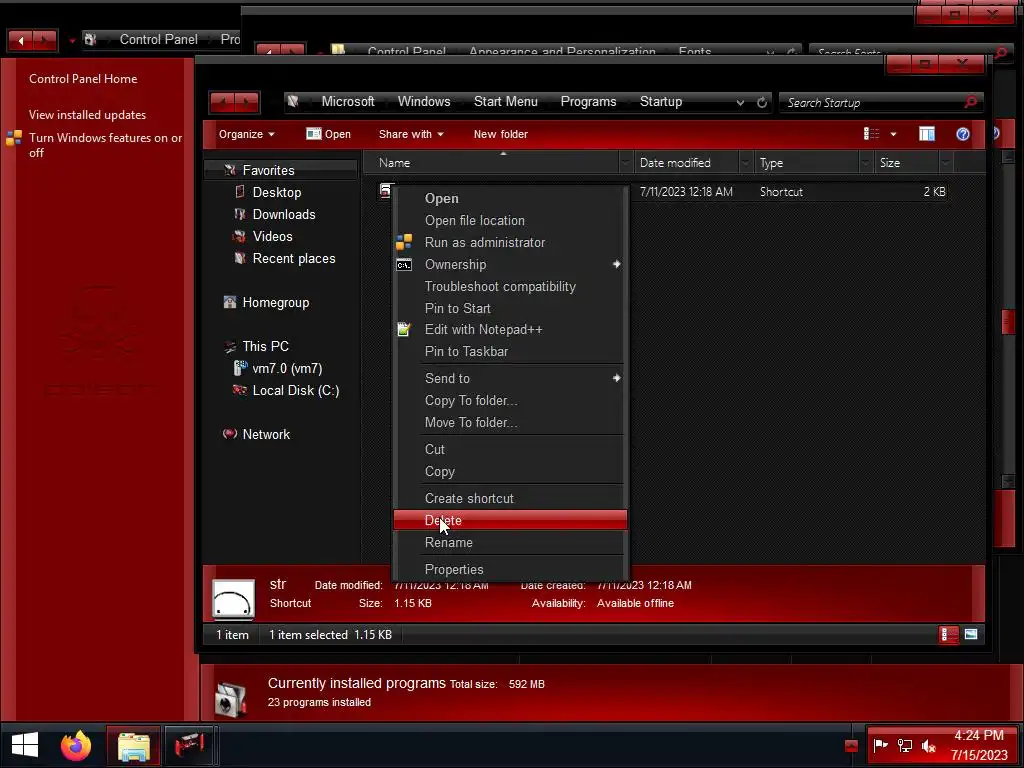Select Create shortcut menu entry

tap(510, 498)
